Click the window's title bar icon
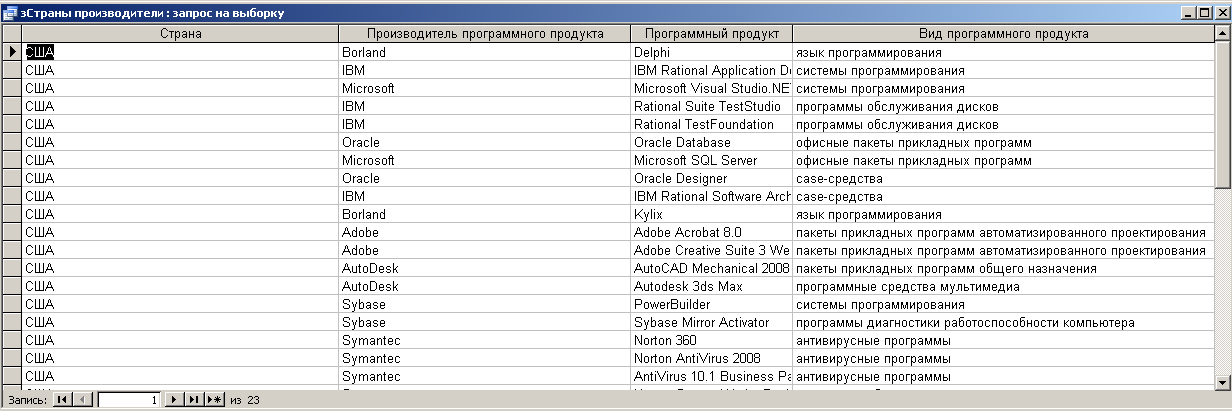Image resolution: width=1232 pixels, height=411 pixels. click(x=11, y=14)
